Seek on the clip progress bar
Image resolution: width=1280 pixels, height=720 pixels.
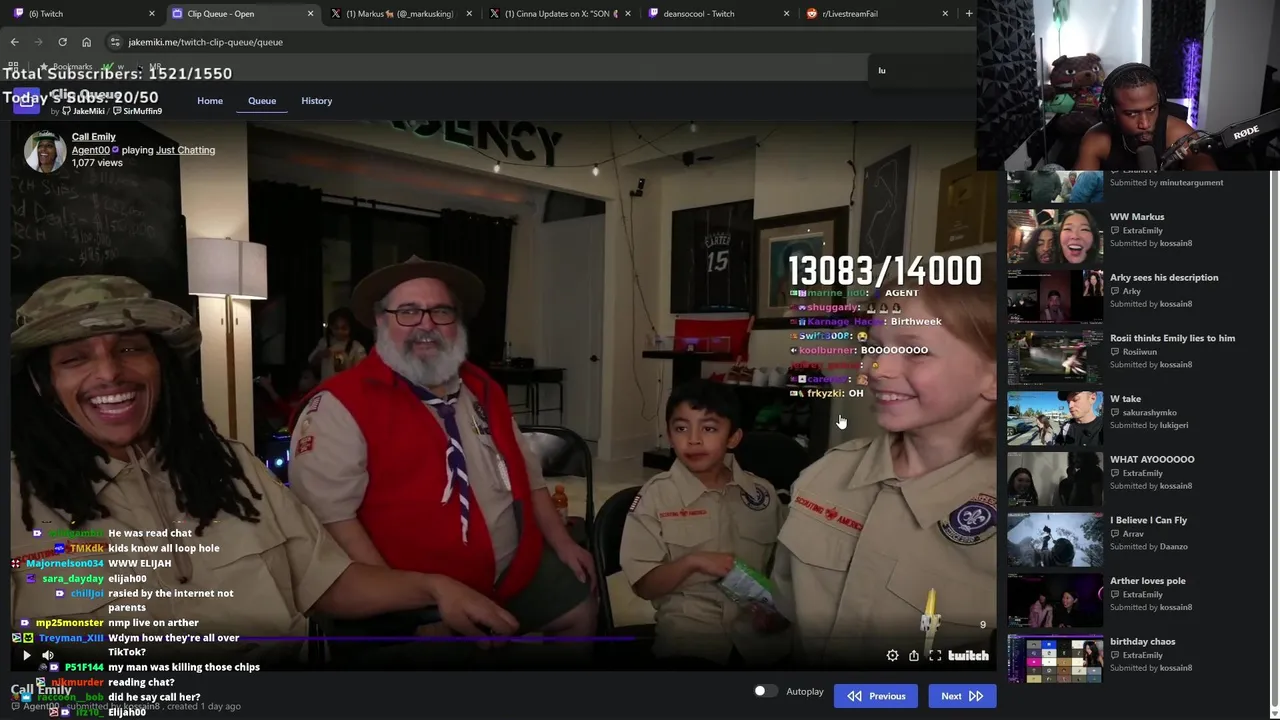tap(504, 637)
